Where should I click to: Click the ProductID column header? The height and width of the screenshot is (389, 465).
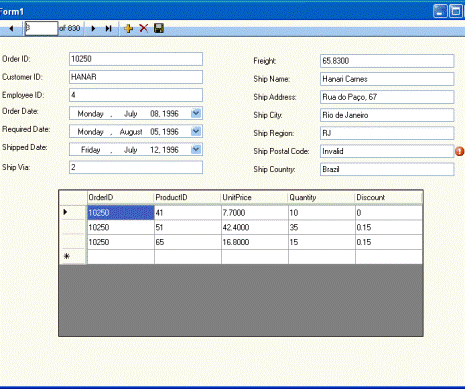click(188, 197)
